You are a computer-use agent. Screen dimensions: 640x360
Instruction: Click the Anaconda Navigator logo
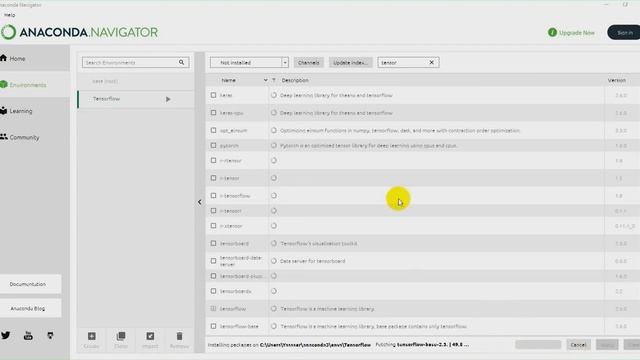point(79,32)
